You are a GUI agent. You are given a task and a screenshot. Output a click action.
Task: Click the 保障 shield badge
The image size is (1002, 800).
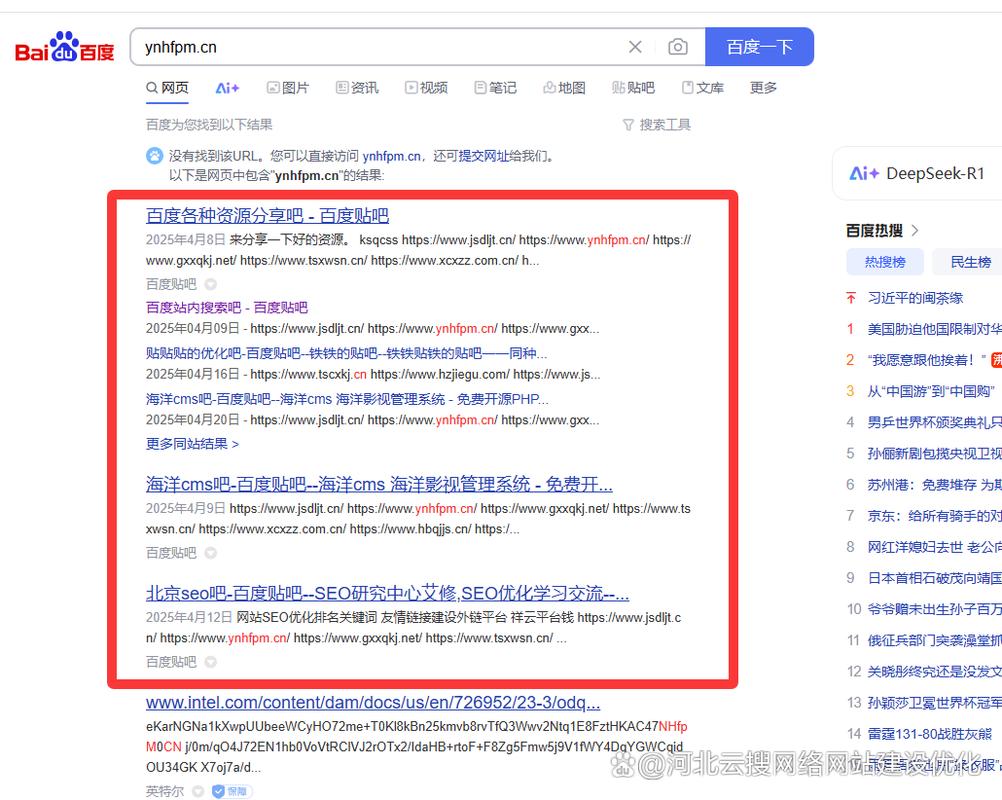(231, 792)
